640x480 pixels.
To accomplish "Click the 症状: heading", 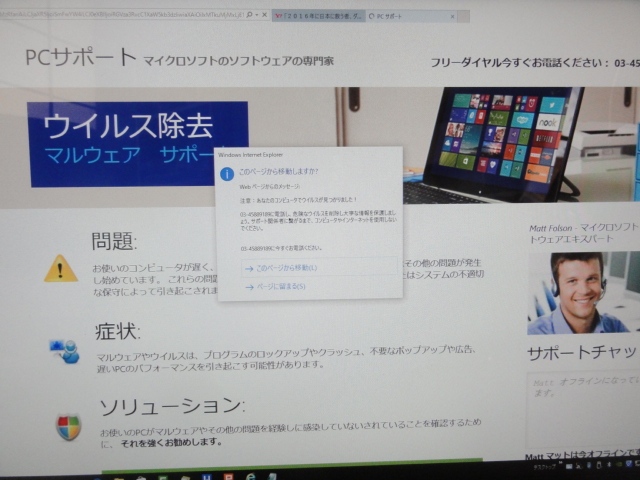I will click(x=118, y=331).
